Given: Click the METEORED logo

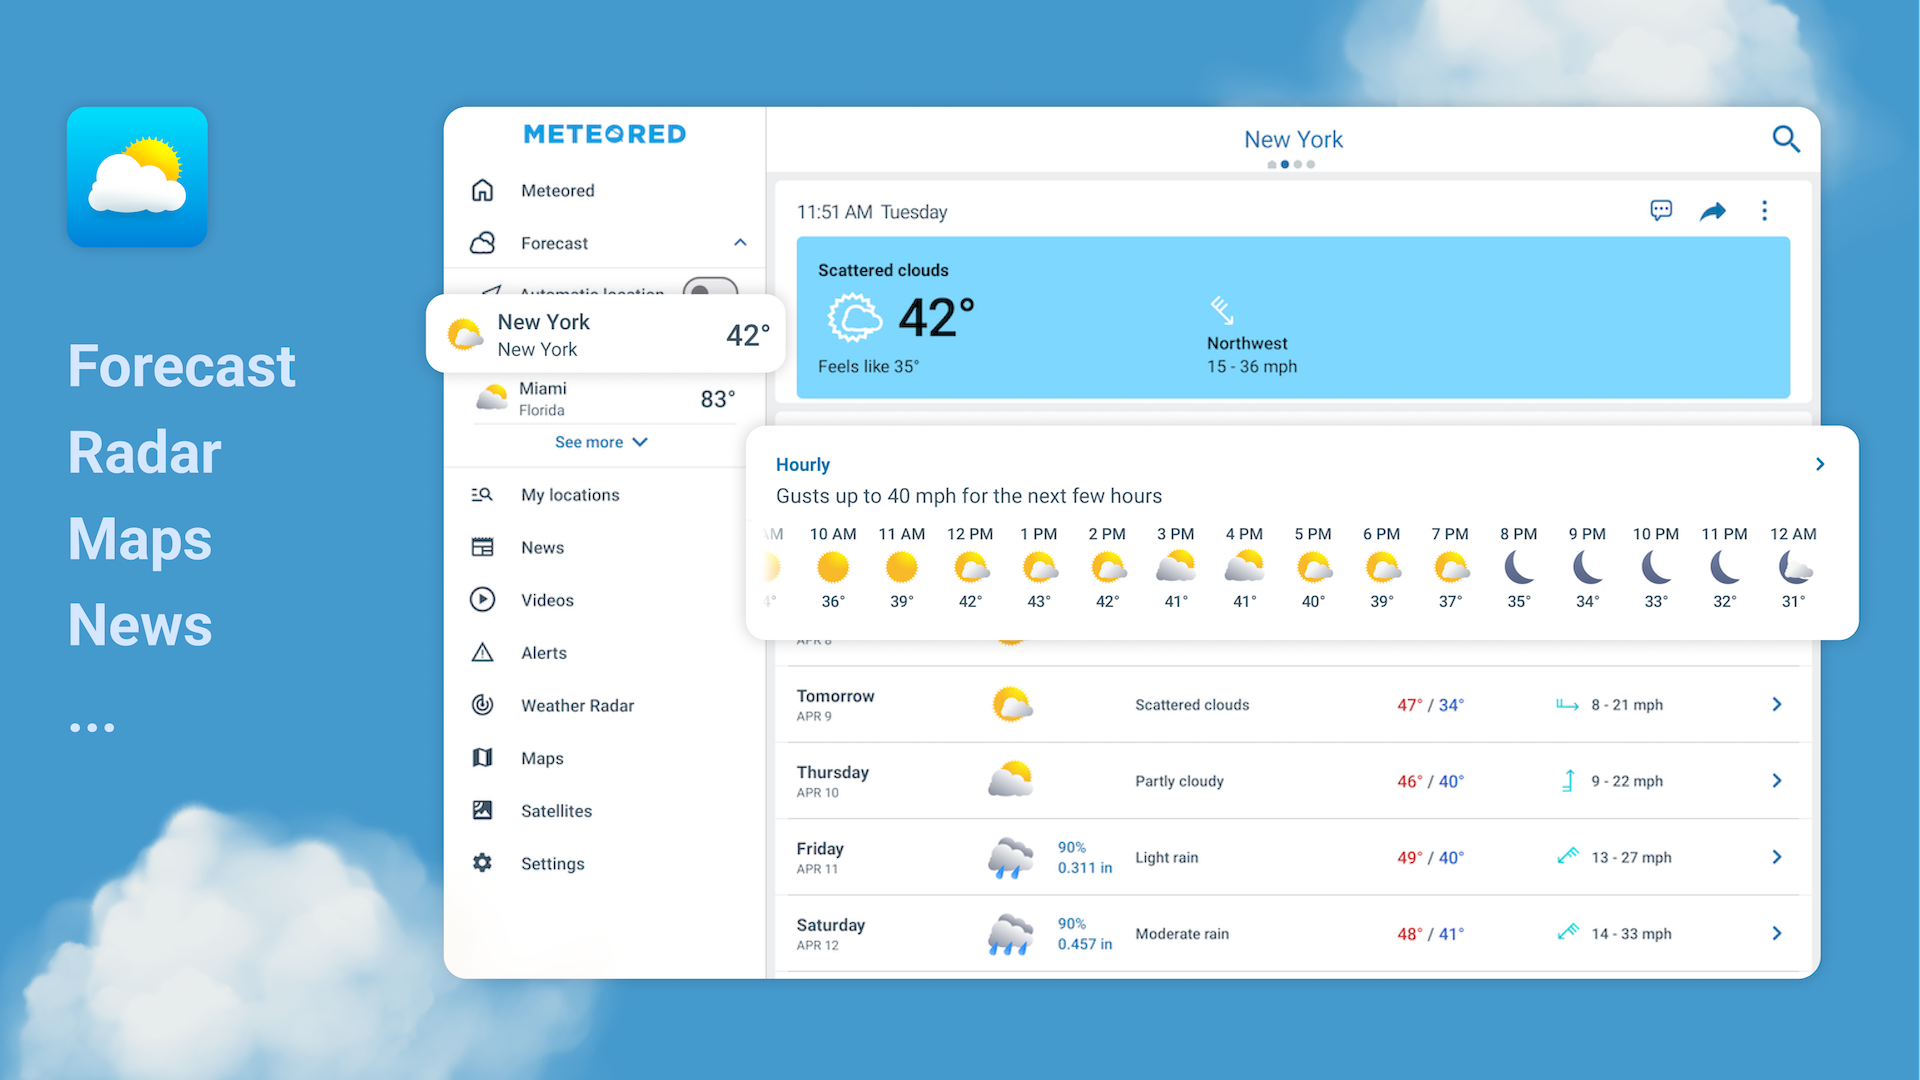Looking at the screenshot, I should click(x=605, y=134).
